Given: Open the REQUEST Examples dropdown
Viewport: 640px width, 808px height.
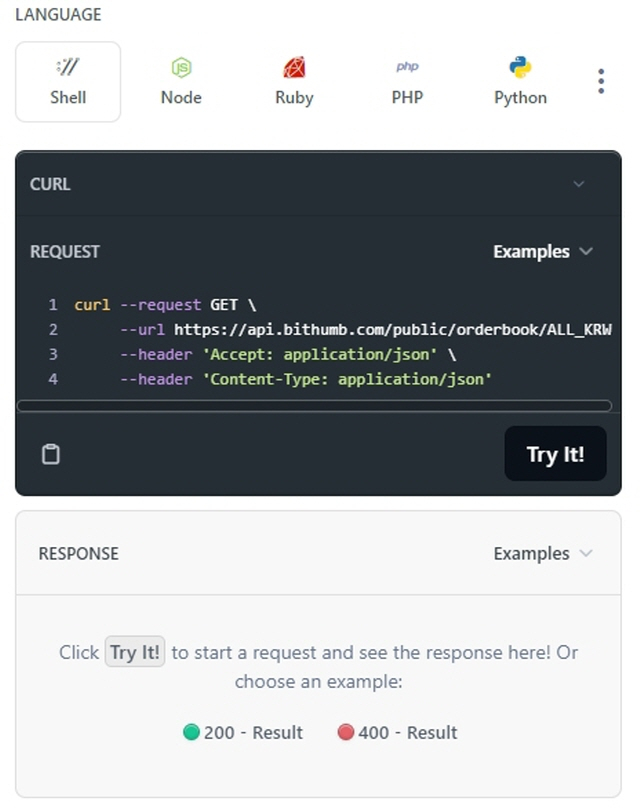Looking at the screenshot, I should (543, 252).
